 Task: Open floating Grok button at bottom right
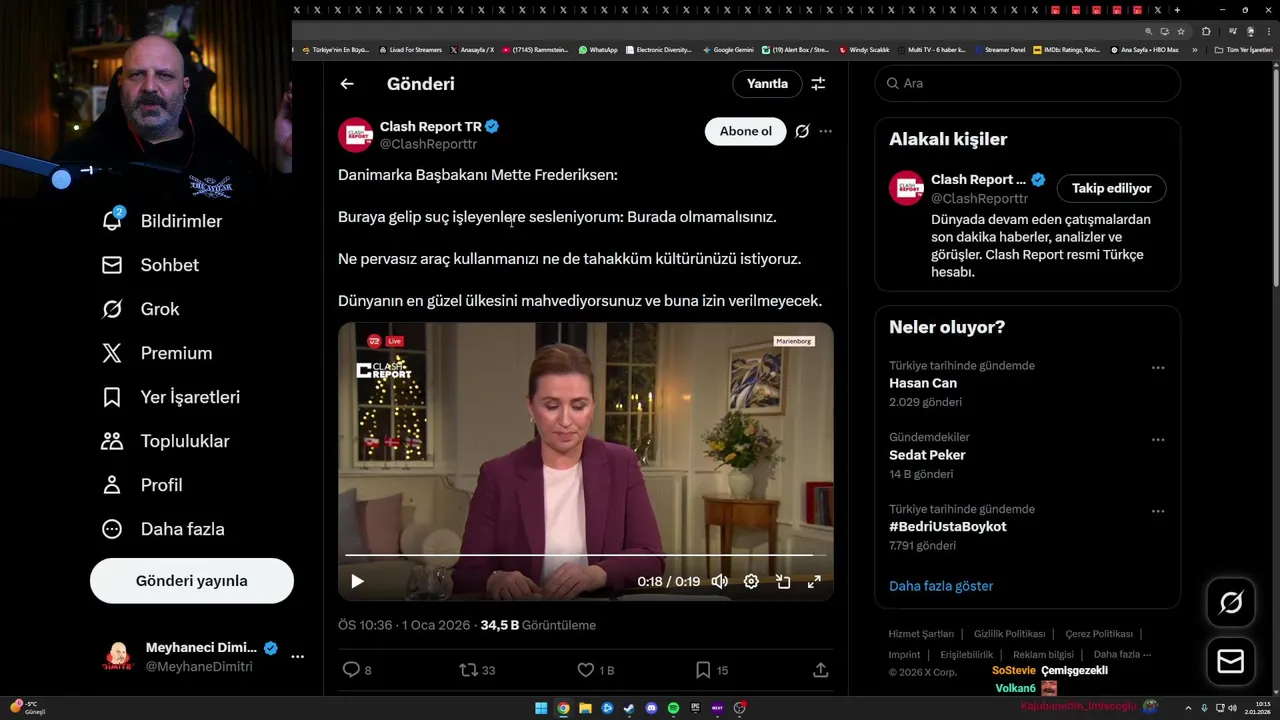tap(1231, 602)
